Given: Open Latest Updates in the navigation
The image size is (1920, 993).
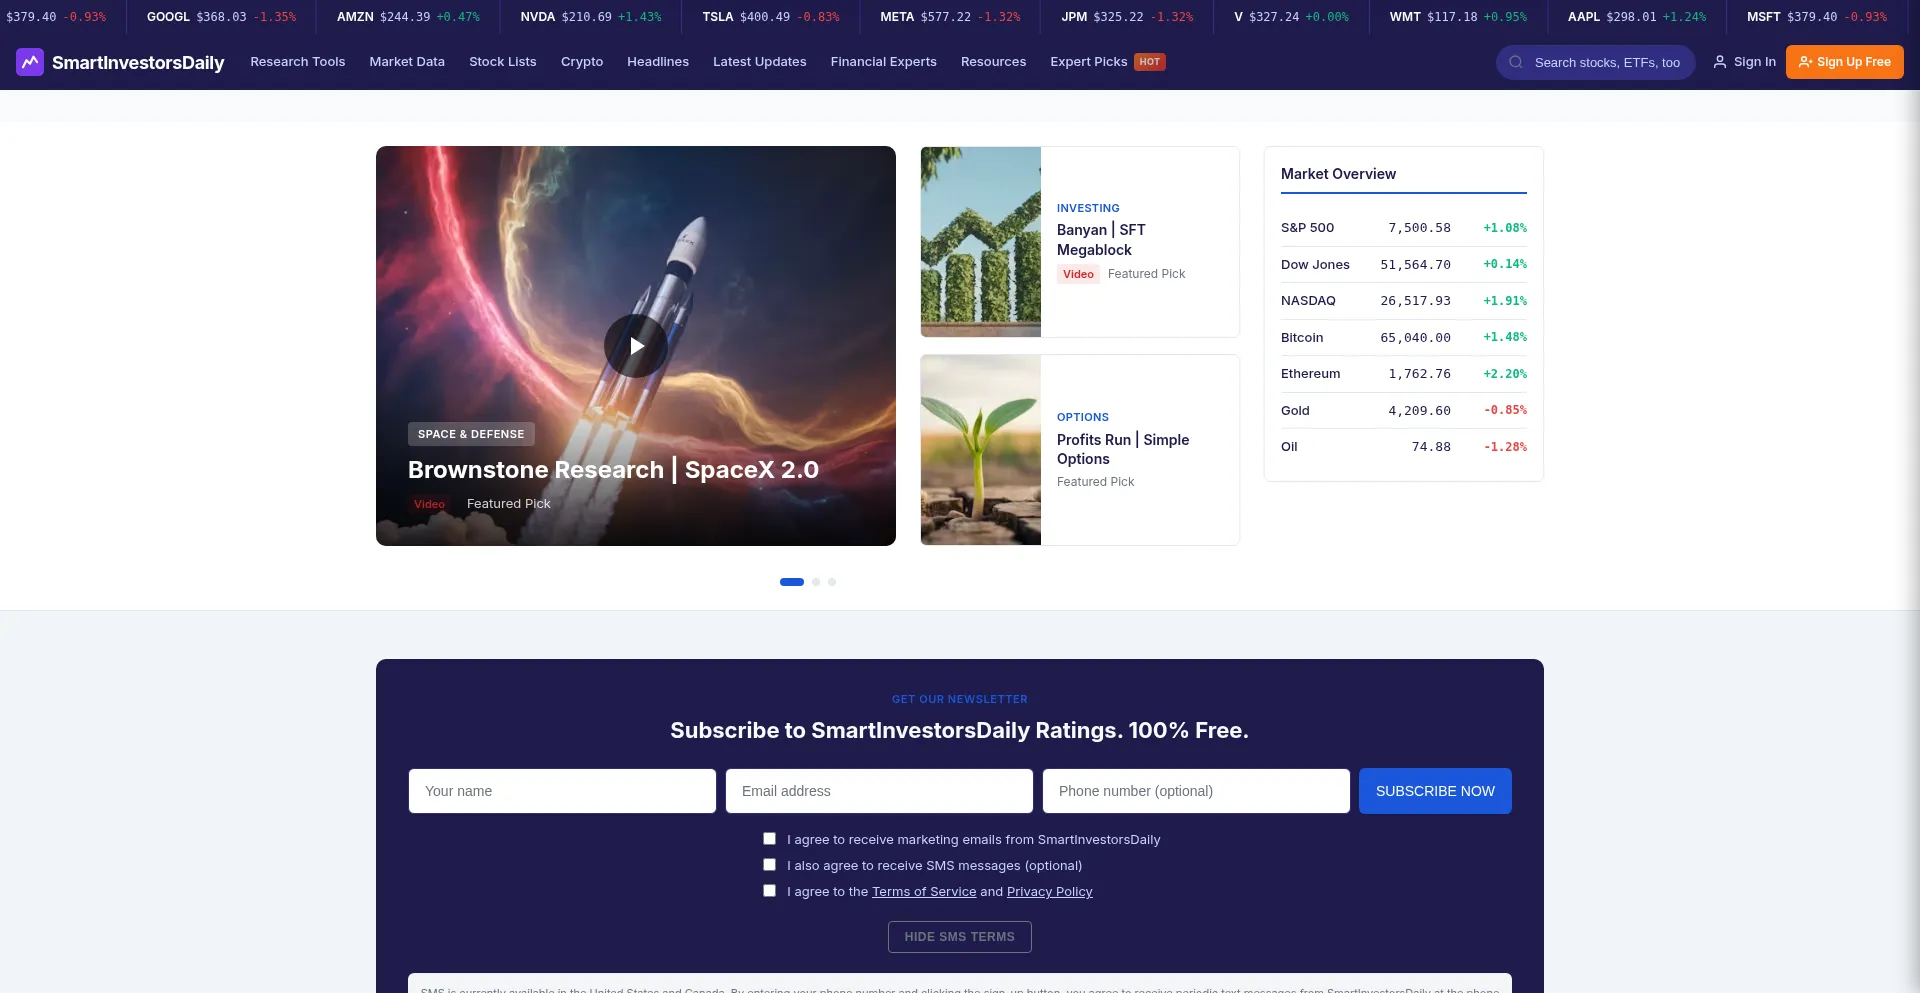Looking at the screenshot, I should pos(760,62).
